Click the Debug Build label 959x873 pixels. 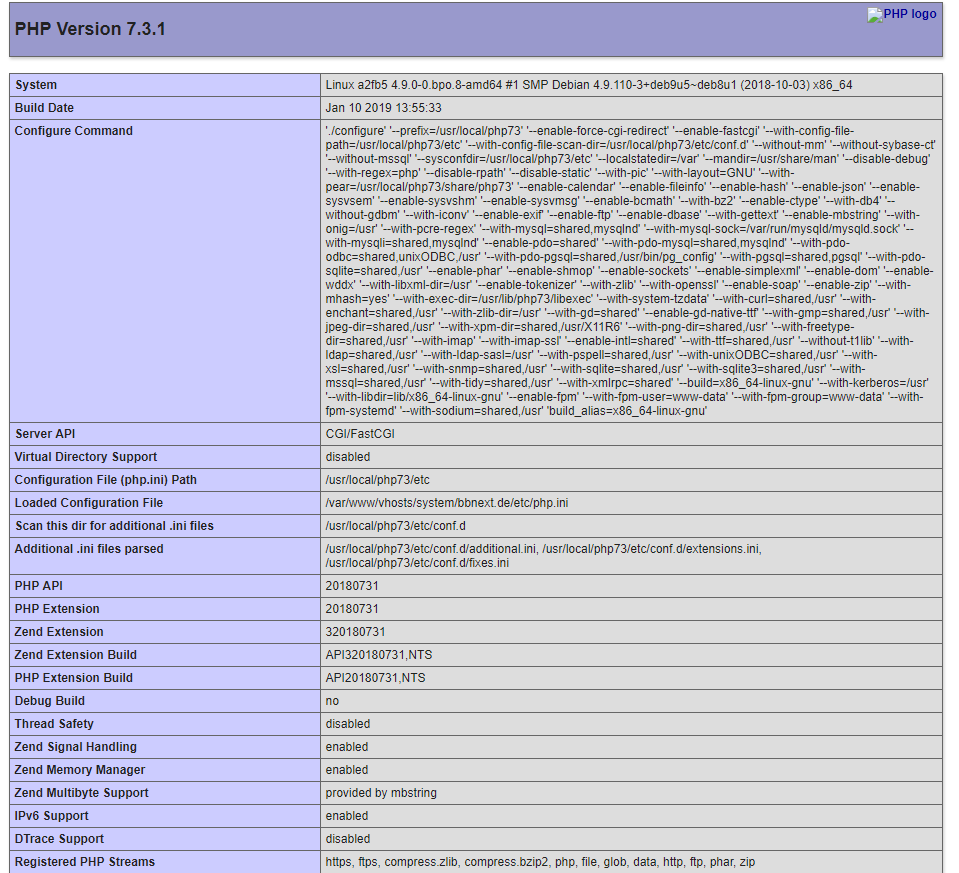50,701
